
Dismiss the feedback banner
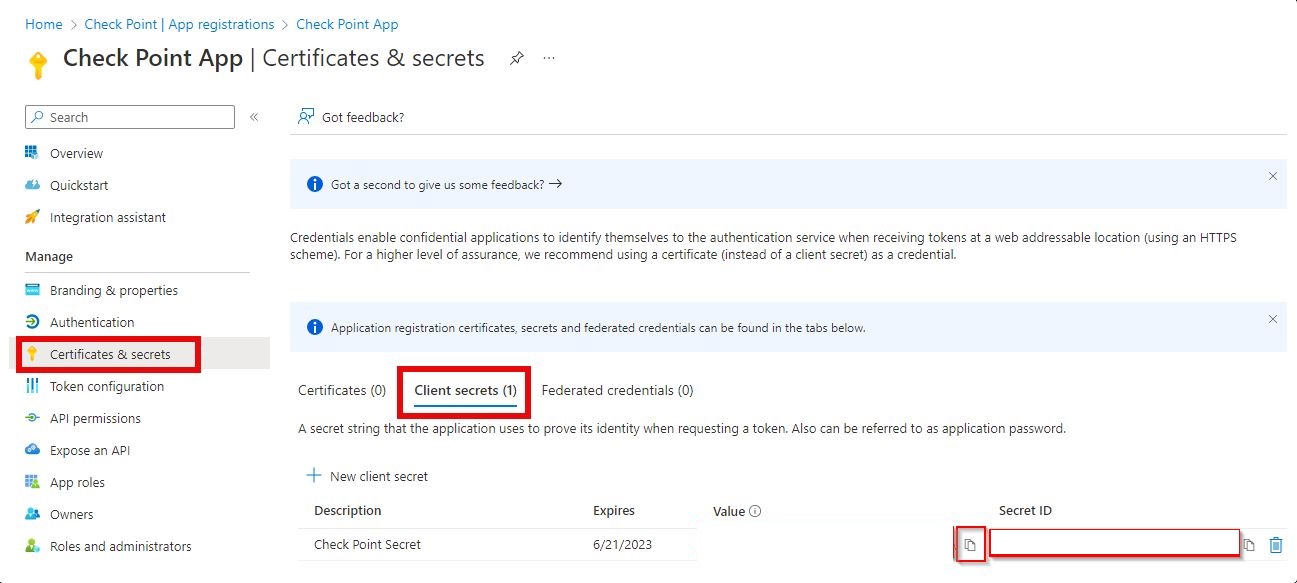pyautogui.click(x=1272, y=176)
